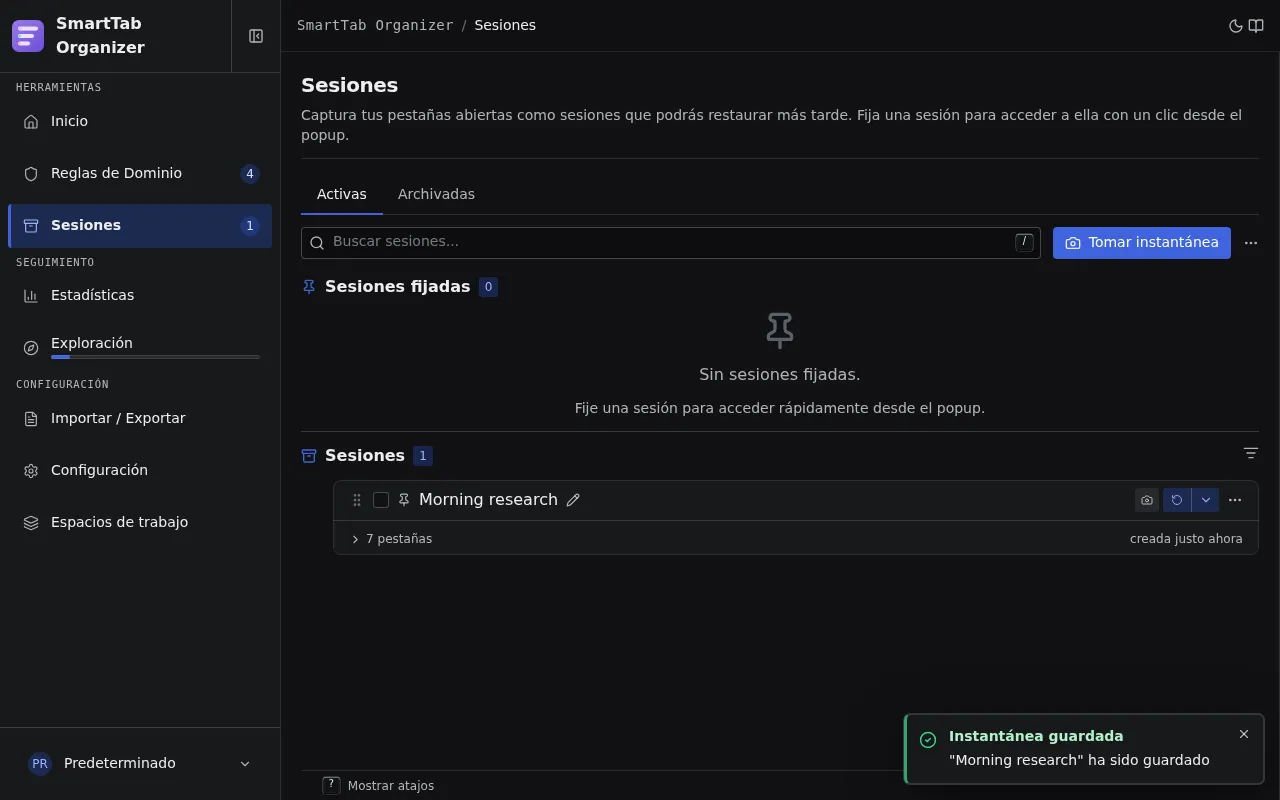Open Morning research more actions menu
This screenshot has width=1280, height=800.
coord(1235,500)
